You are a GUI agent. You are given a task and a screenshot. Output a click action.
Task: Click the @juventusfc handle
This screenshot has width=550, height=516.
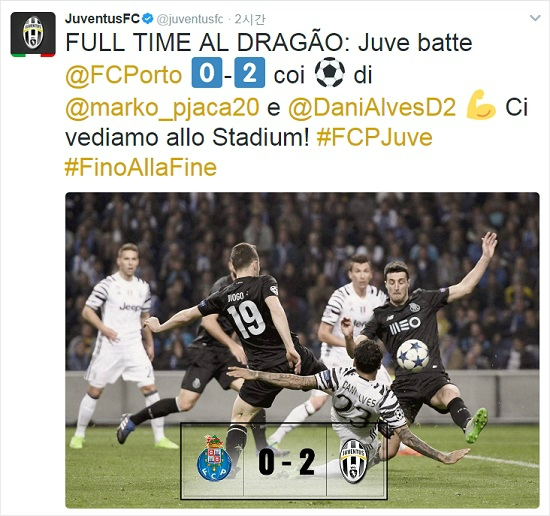(189, 19)
